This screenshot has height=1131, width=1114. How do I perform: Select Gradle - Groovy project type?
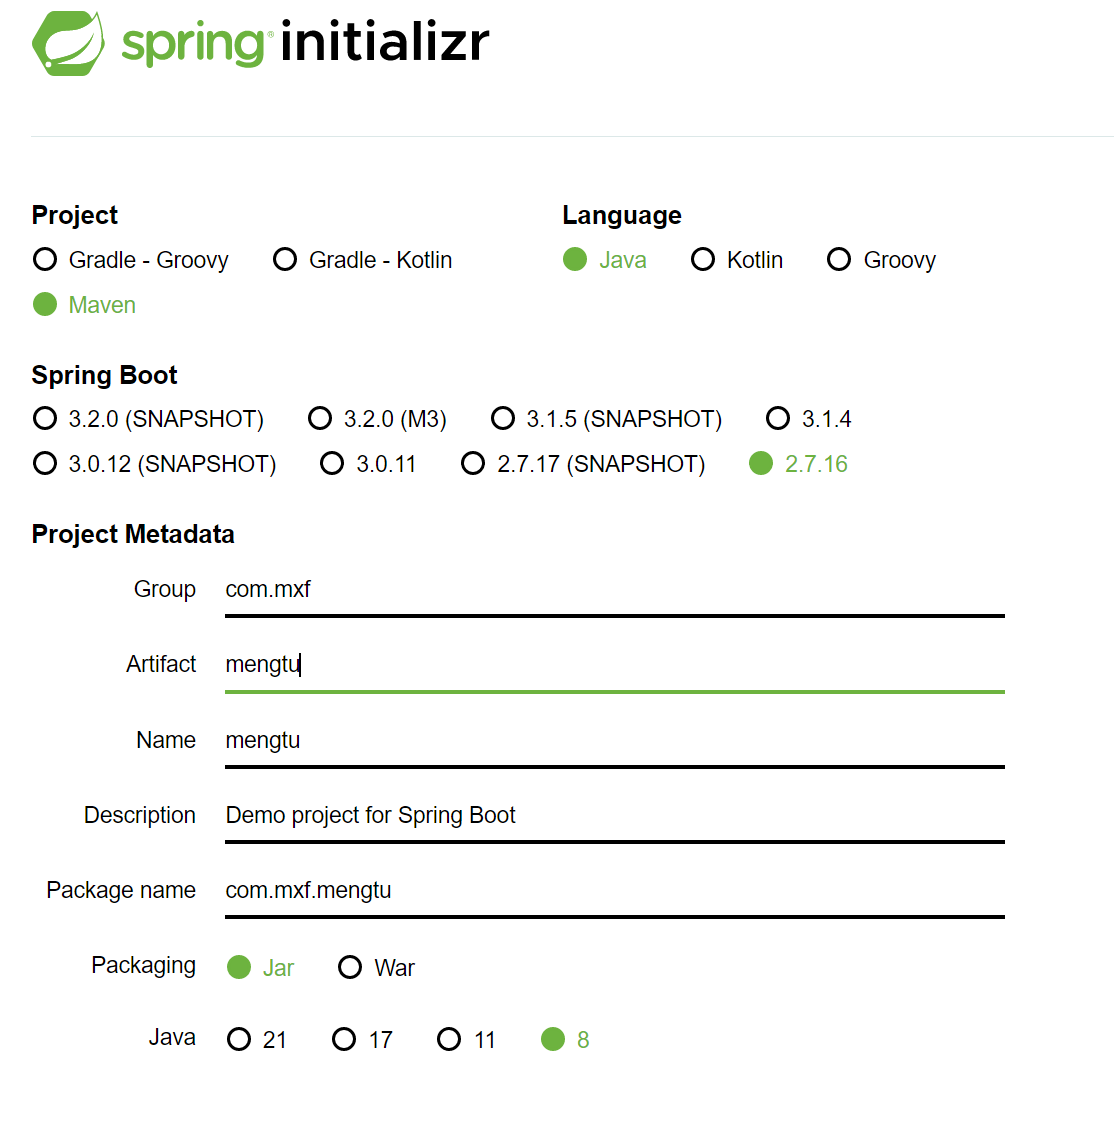(131, 260)
